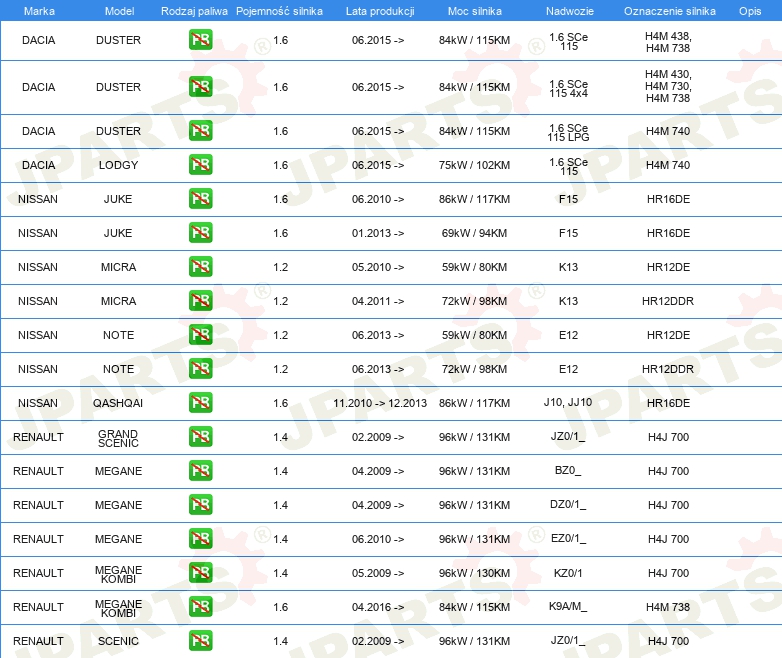The image size is (782, 658).
Task: Click fuel icon in Note 59kW row
Action: pyautogui.click(x=200, y=335)
